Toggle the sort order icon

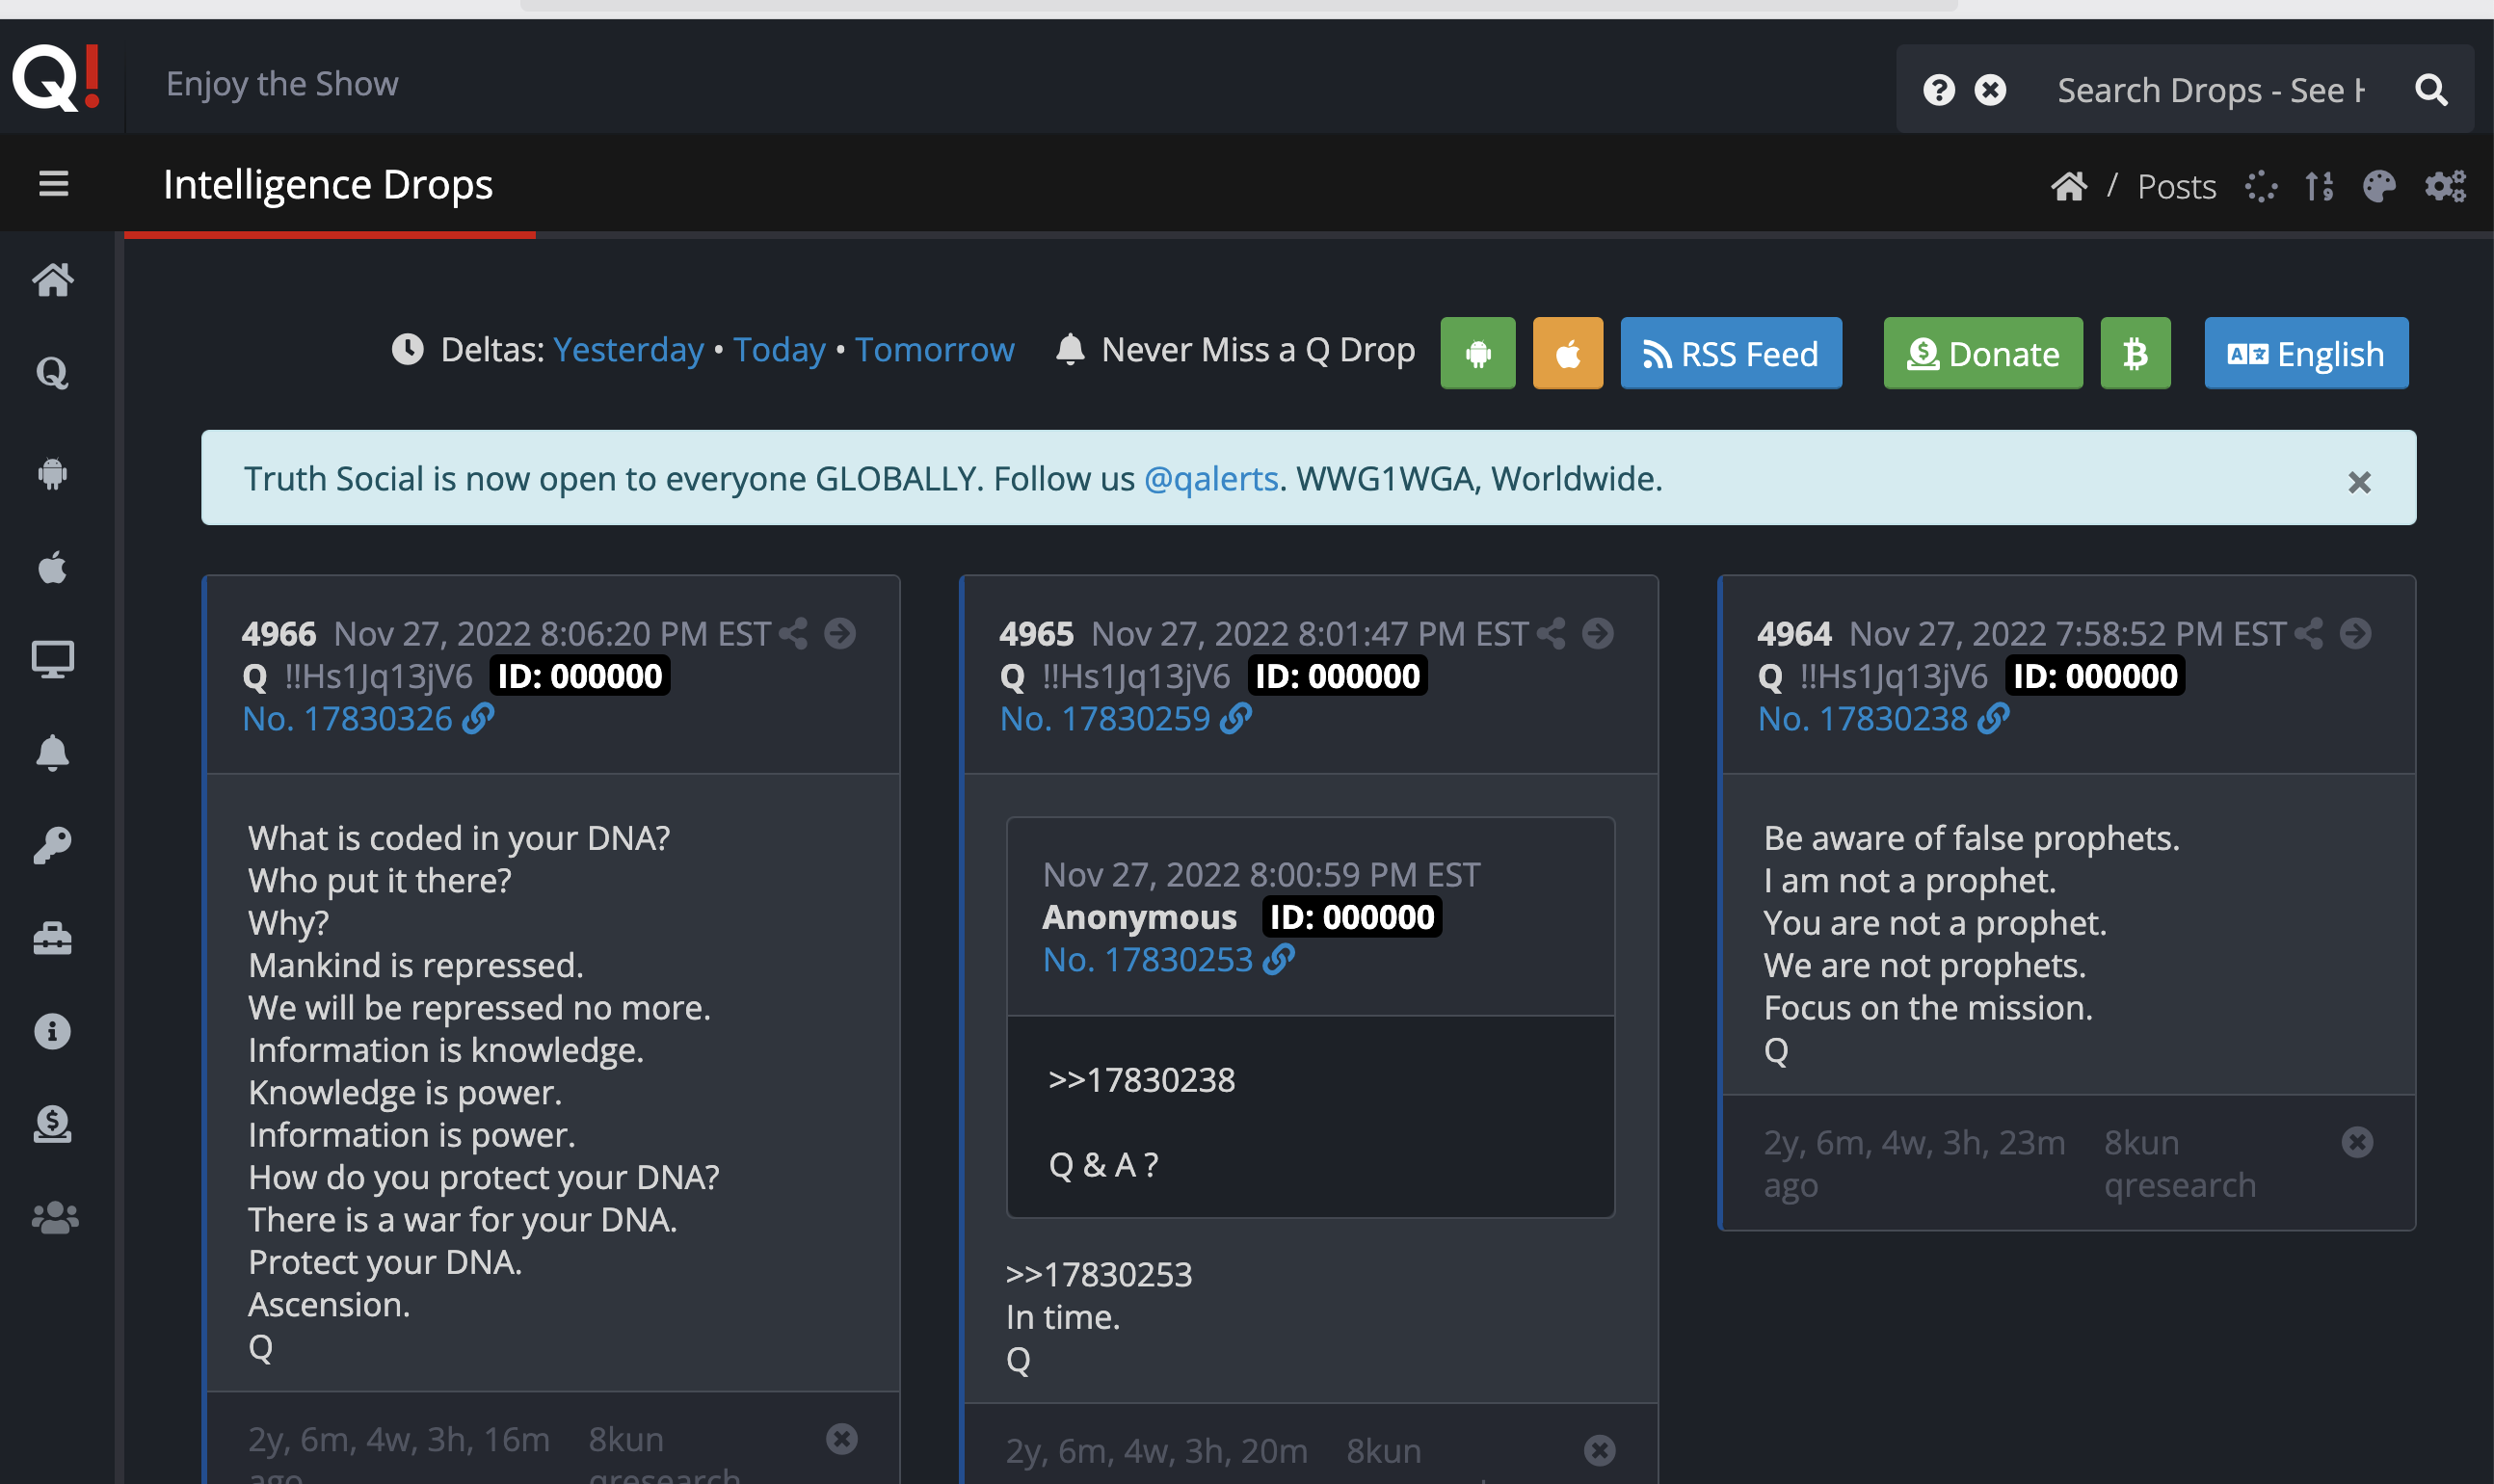(2319, 187)
